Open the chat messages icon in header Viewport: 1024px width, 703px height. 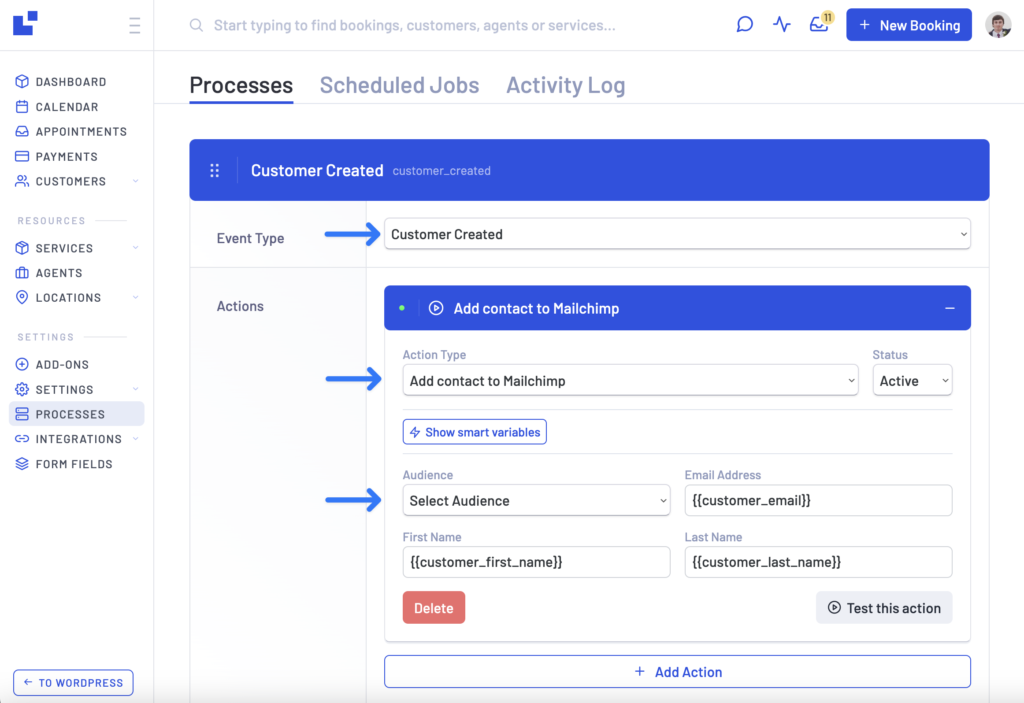[744, 25]
